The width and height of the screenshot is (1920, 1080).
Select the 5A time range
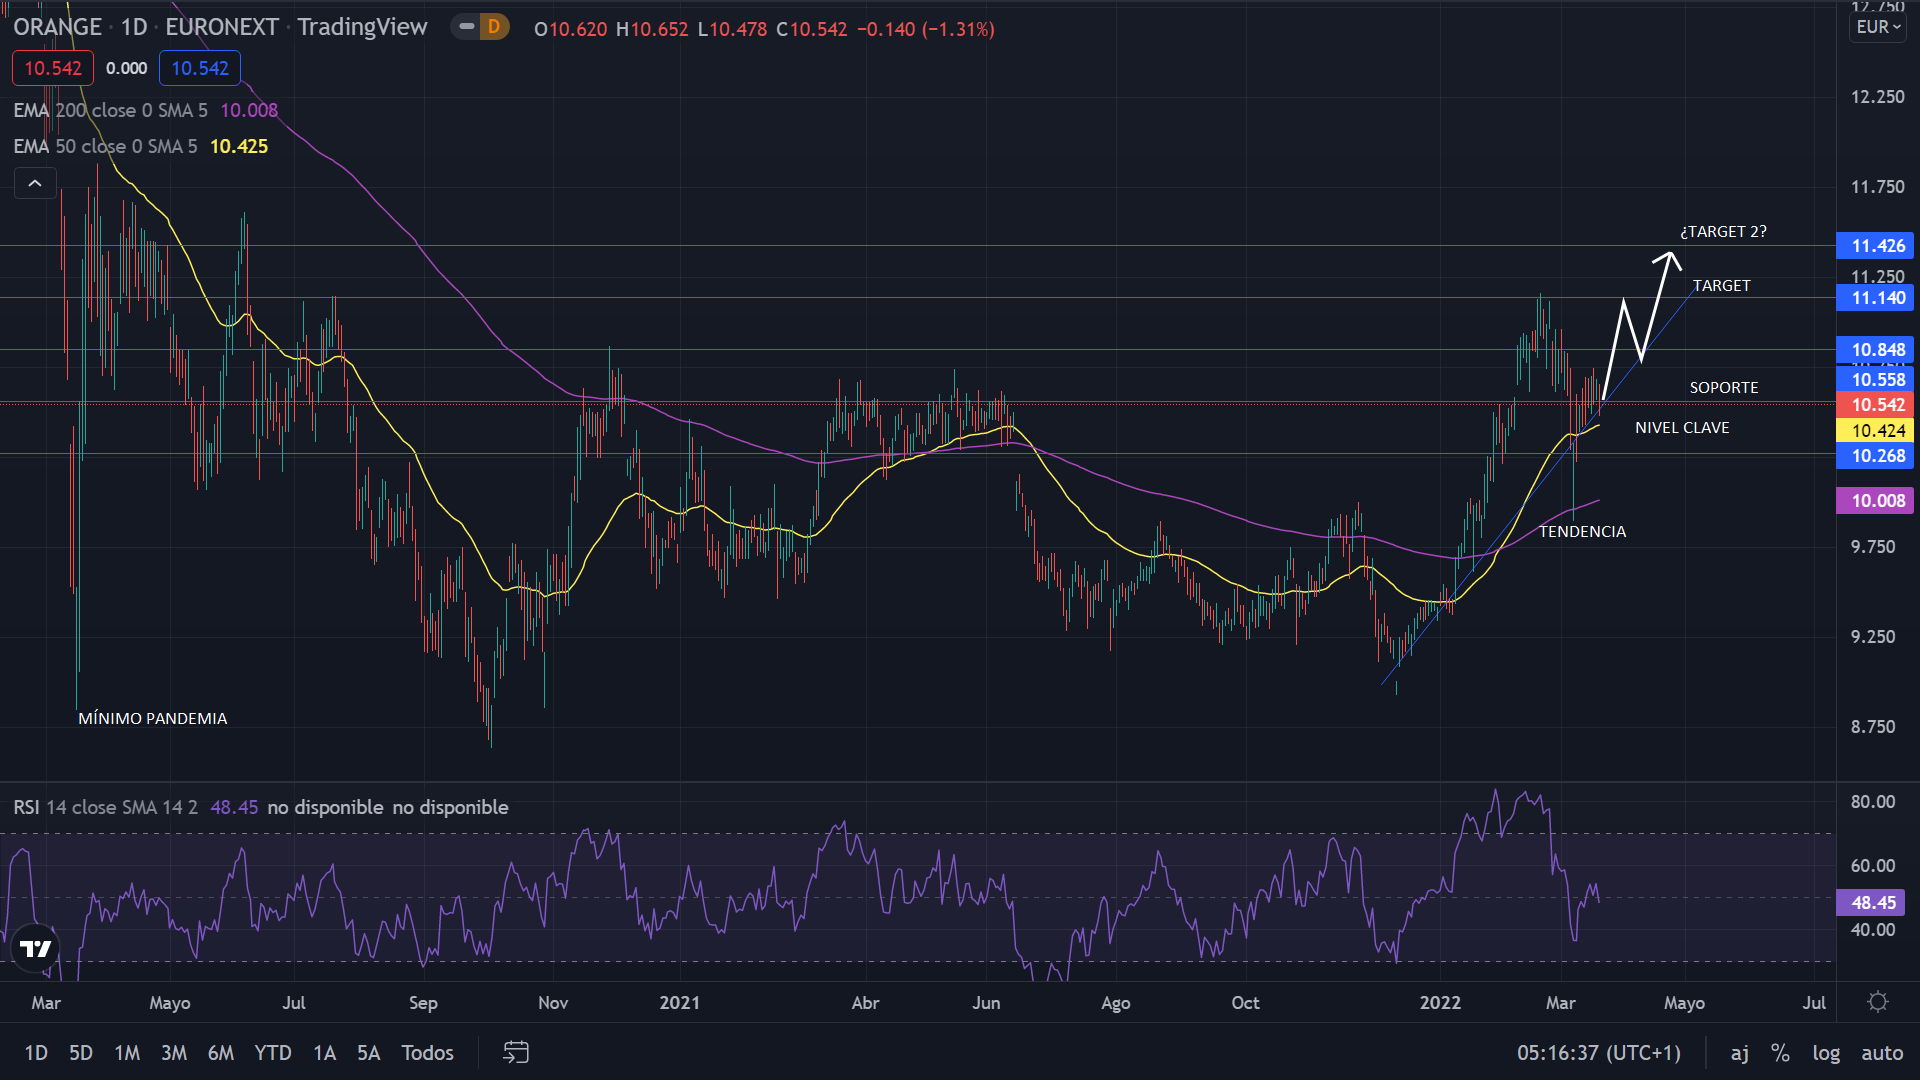tap(369, 1053)
